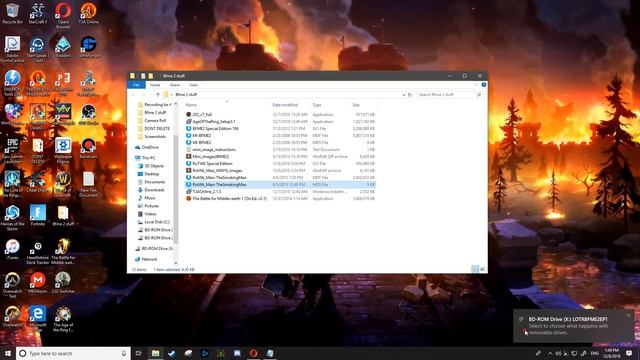
Task: Select DONT DELETE folder in sidebar
Action: pyautogui.click(x=157, y=129)
